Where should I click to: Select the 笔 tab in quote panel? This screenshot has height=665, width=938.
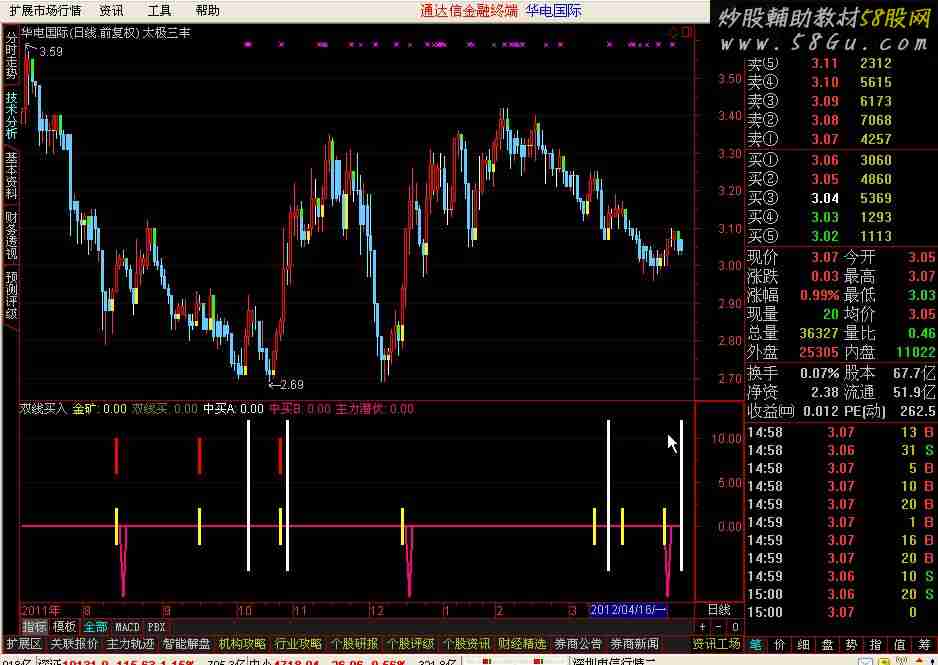tap(755, 644)
